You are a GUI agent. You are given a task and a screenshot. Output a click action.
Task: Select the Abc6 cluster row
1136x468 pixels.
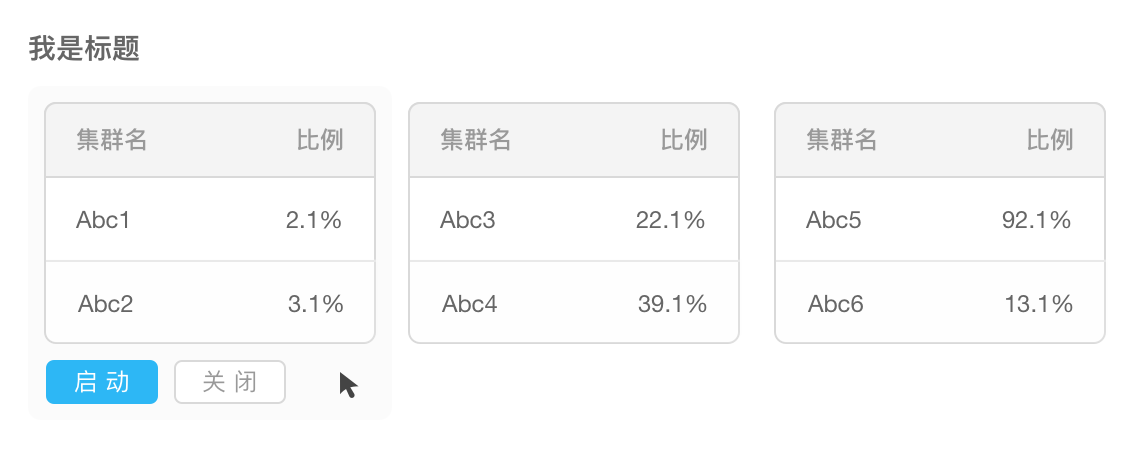point(836,304)
